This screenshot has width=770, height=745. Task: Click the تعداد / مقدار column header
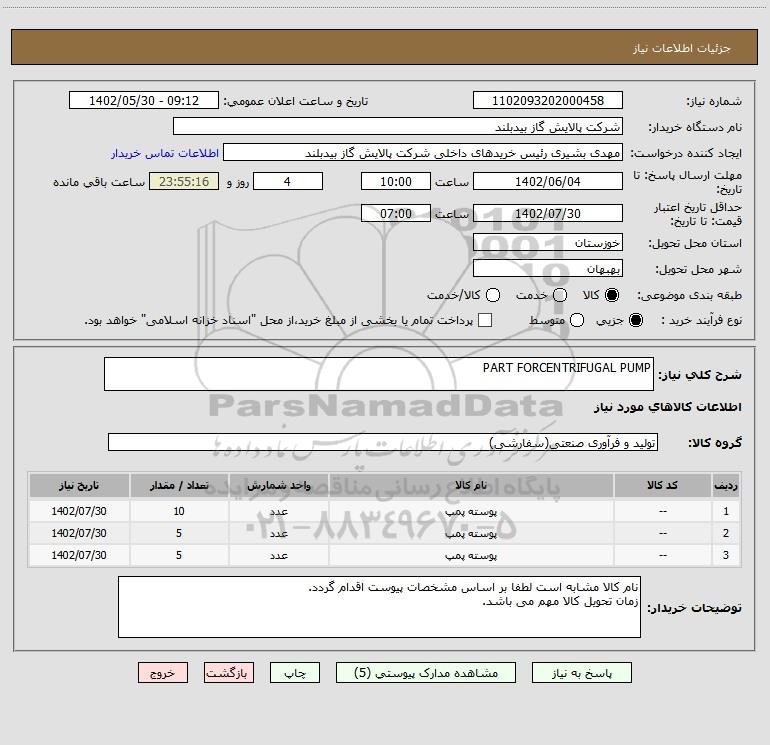coord(179,485)
